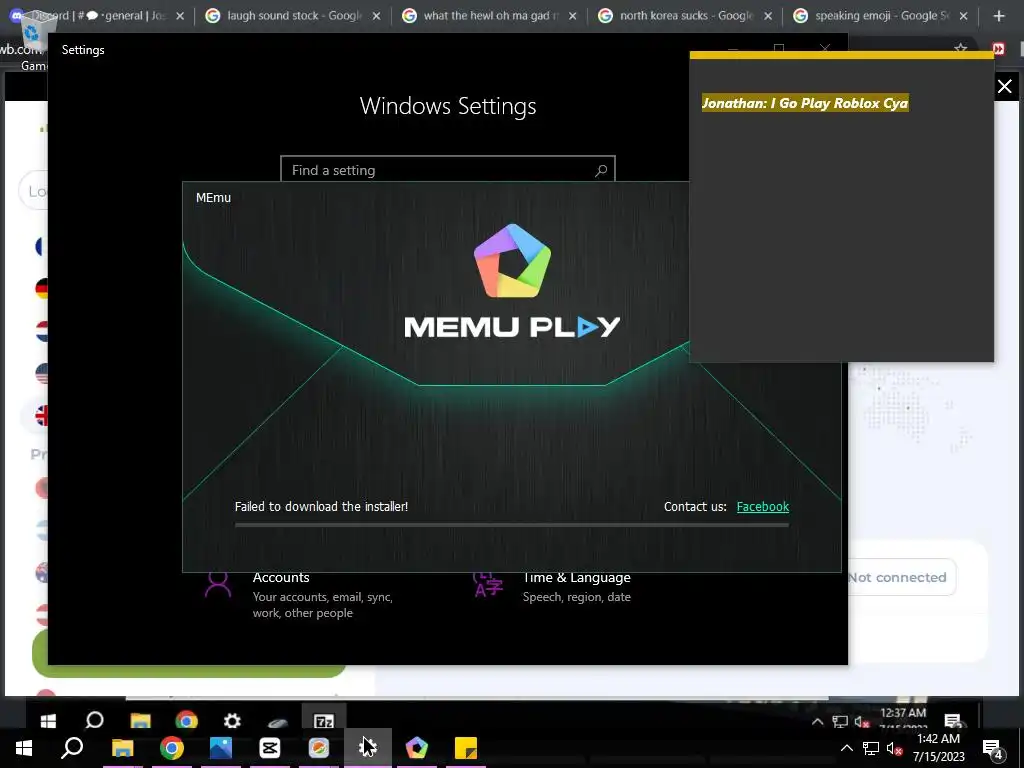Open the Facebook contact link in MEmu
This screenshot has width=1024, height=768.
point(763,506)
